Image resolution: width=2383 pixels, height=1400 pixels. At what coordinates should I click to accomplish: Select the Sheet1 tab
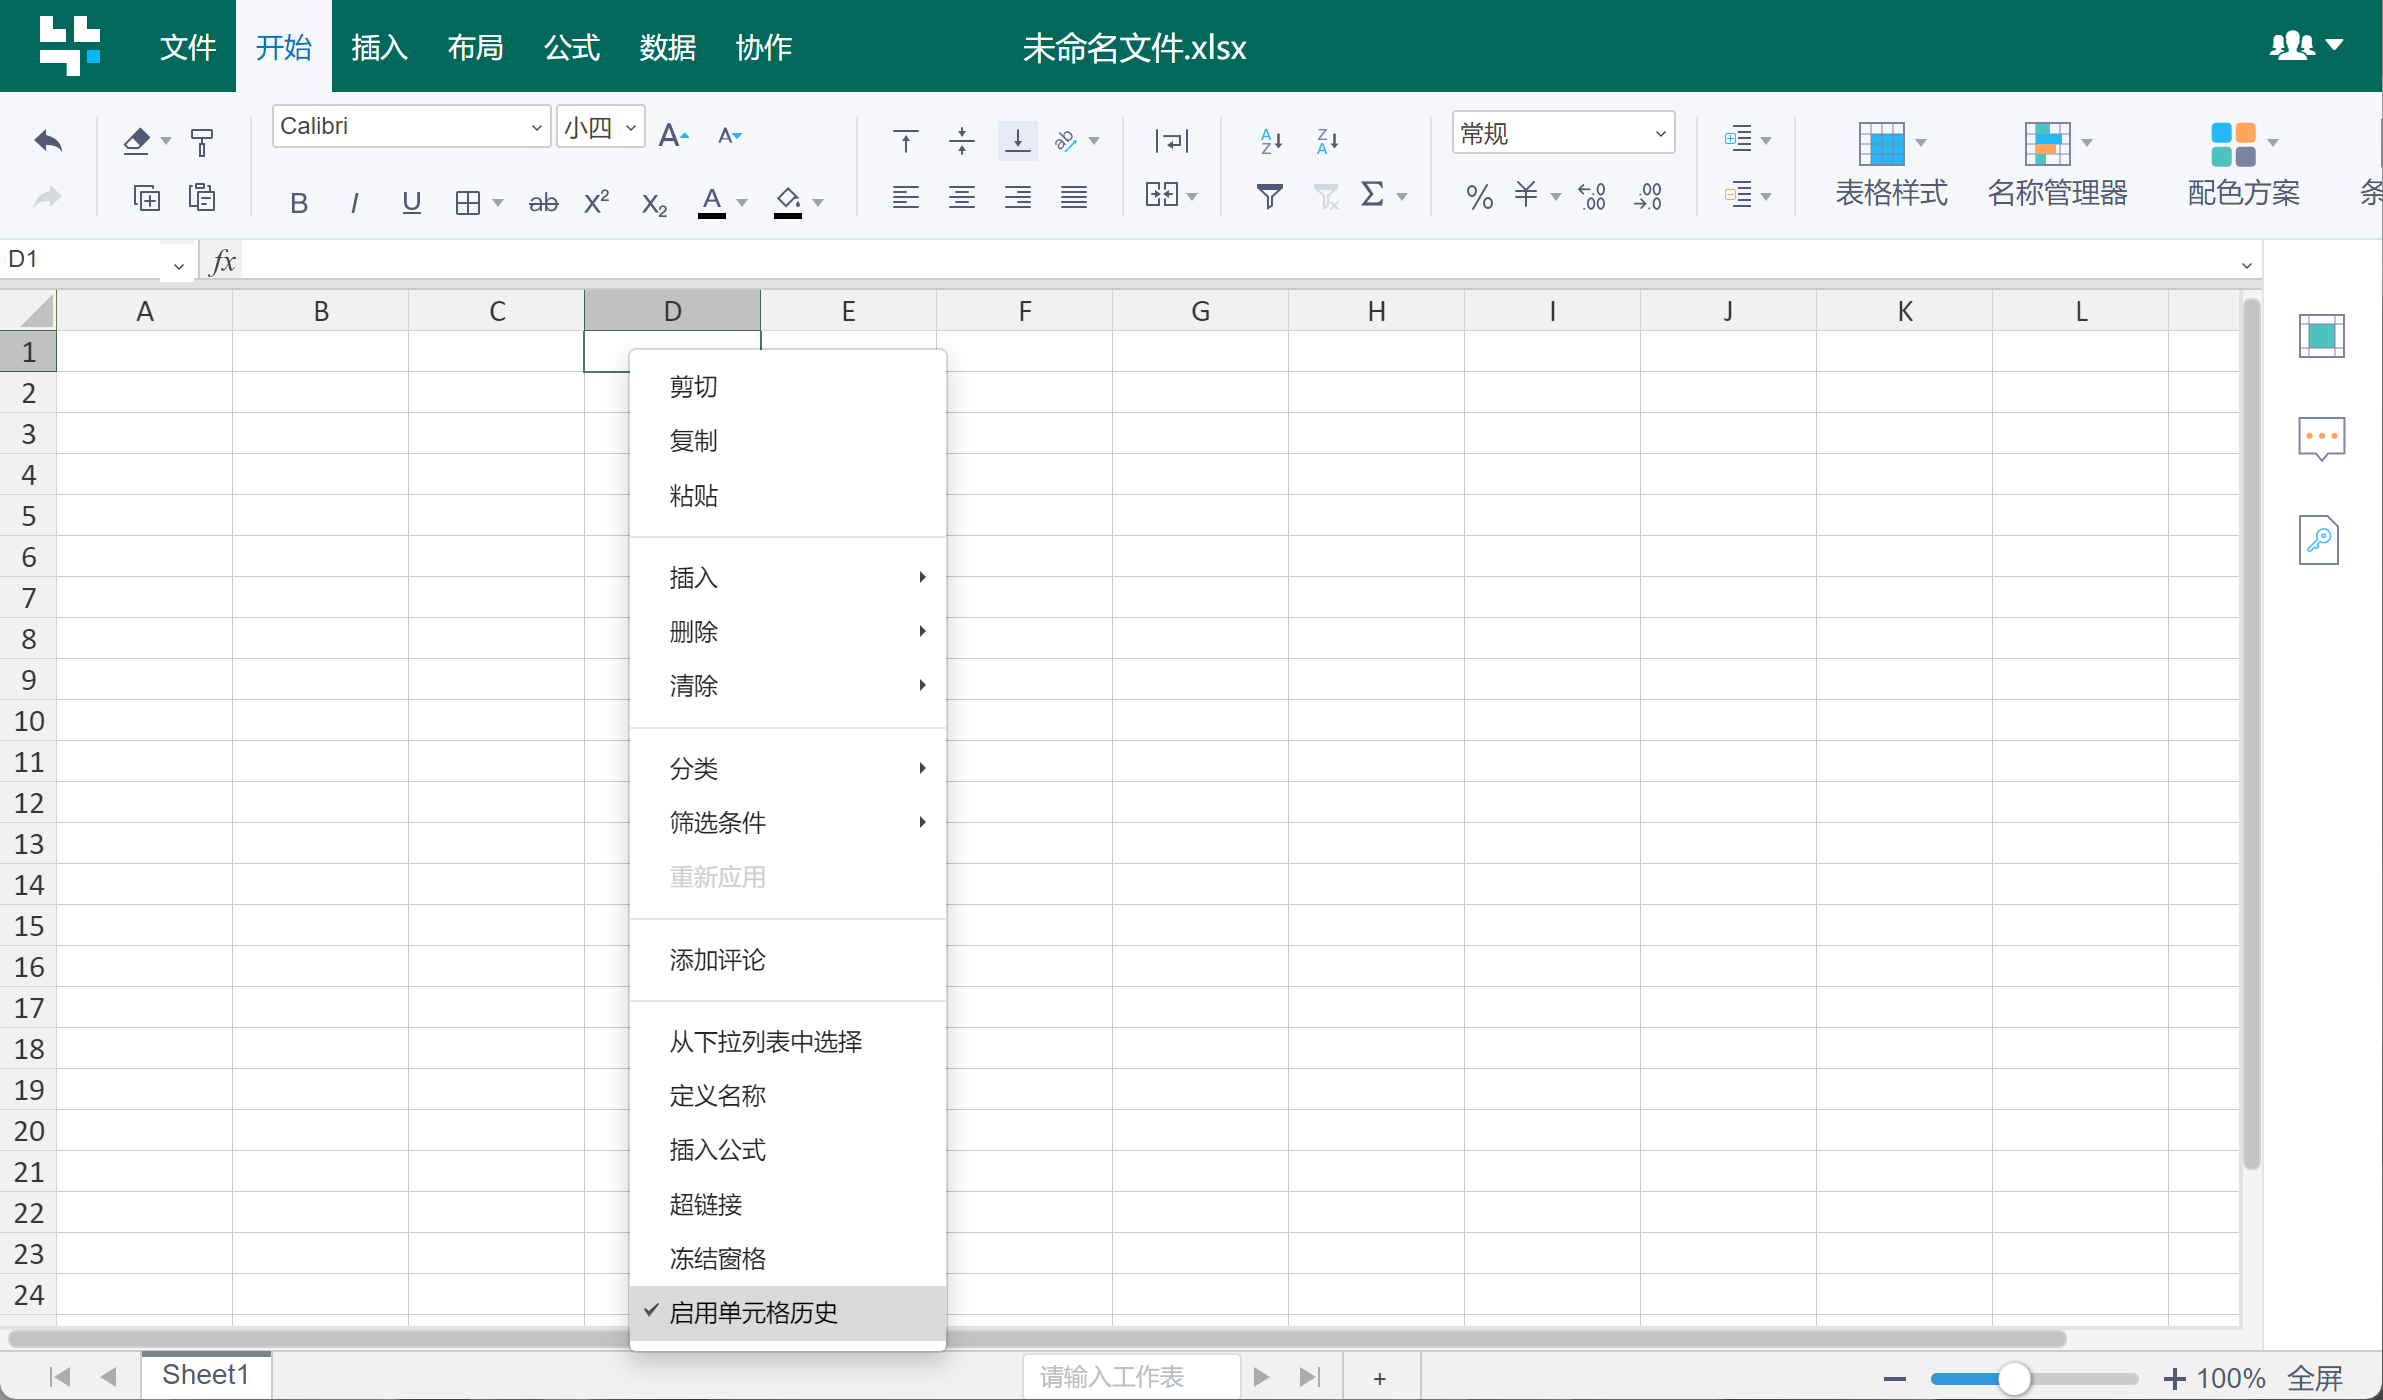click(x=206, y=1375)
